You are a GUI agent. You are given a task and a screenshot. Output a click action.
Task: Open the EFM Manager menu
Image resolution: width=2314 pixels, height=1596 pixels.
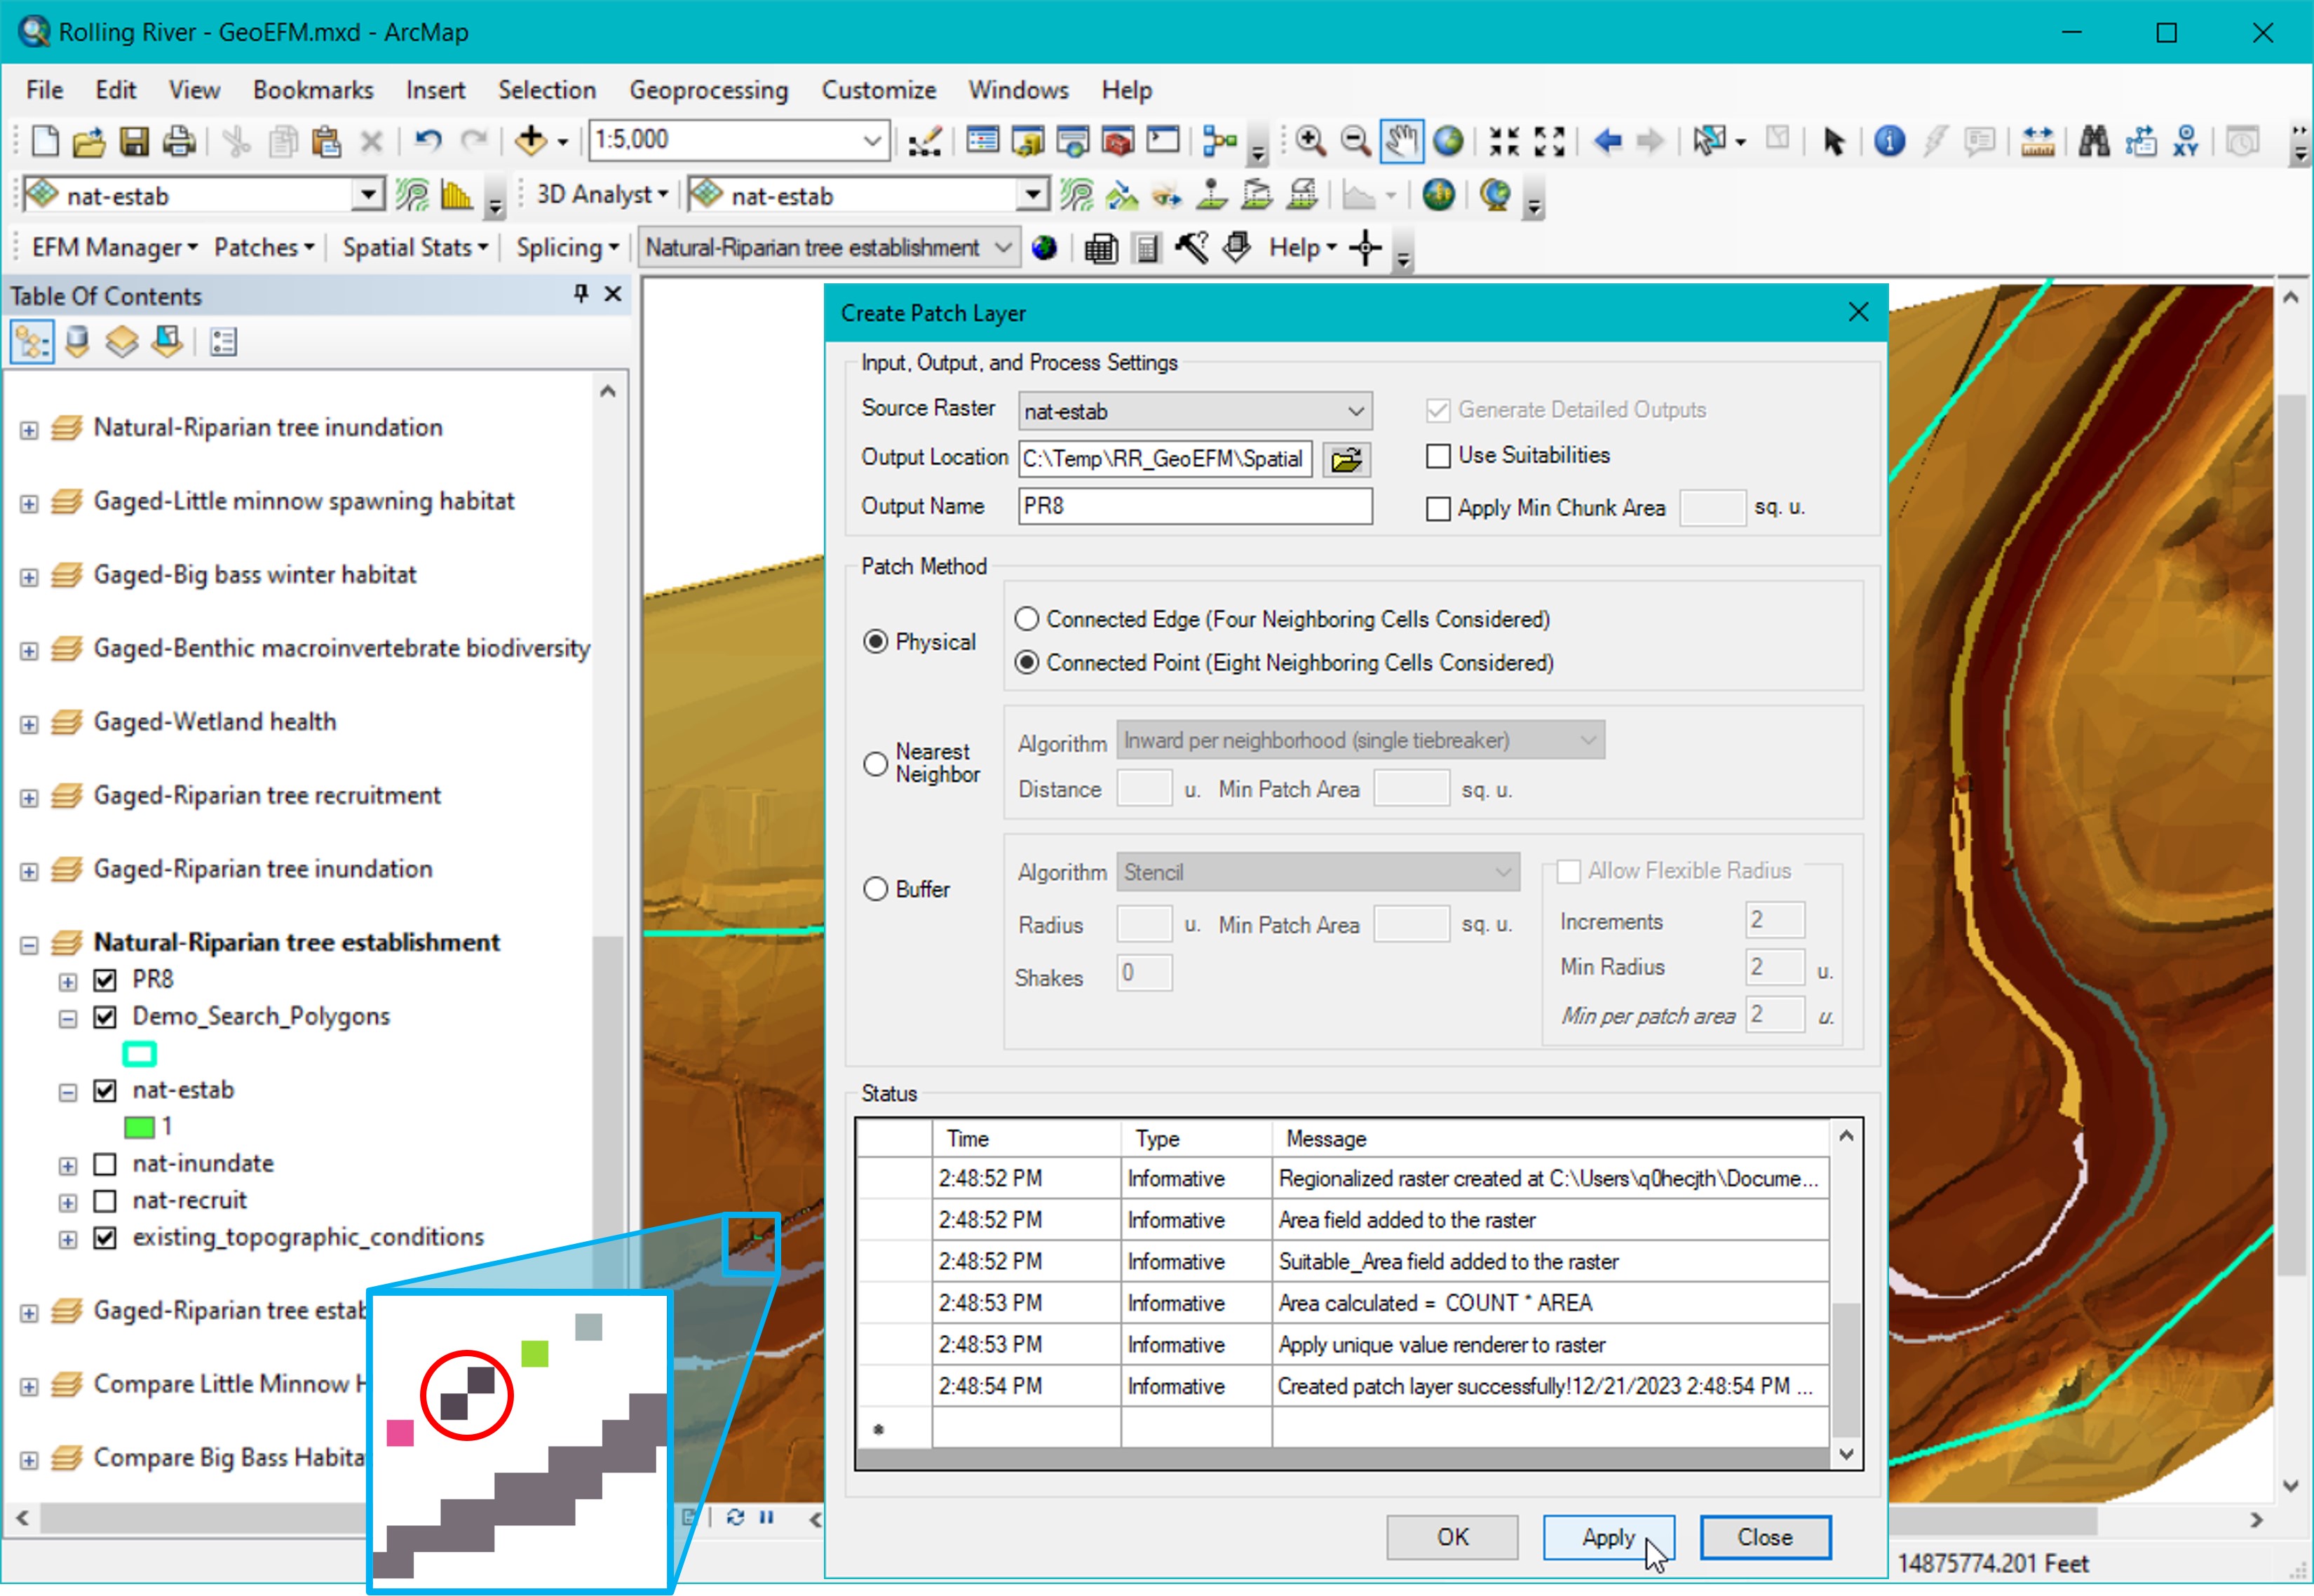[x=113, y=247]
